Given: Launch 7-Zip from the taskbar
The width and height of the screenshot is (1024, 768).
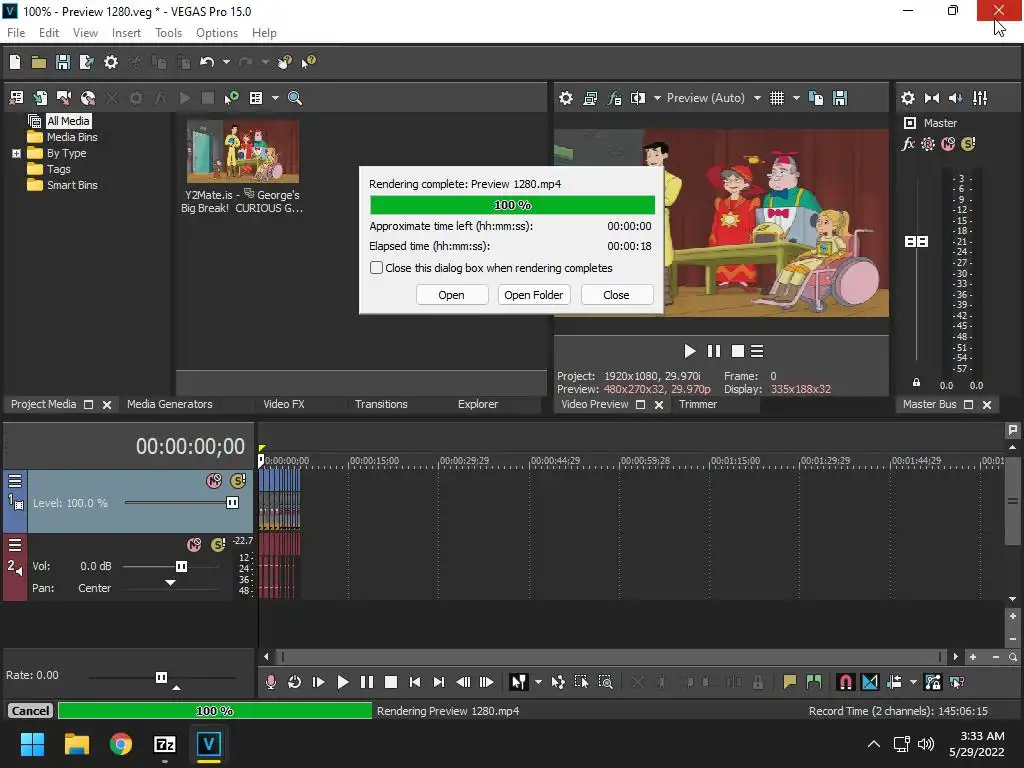Looking at the screenshot, I should coord(165,744).
